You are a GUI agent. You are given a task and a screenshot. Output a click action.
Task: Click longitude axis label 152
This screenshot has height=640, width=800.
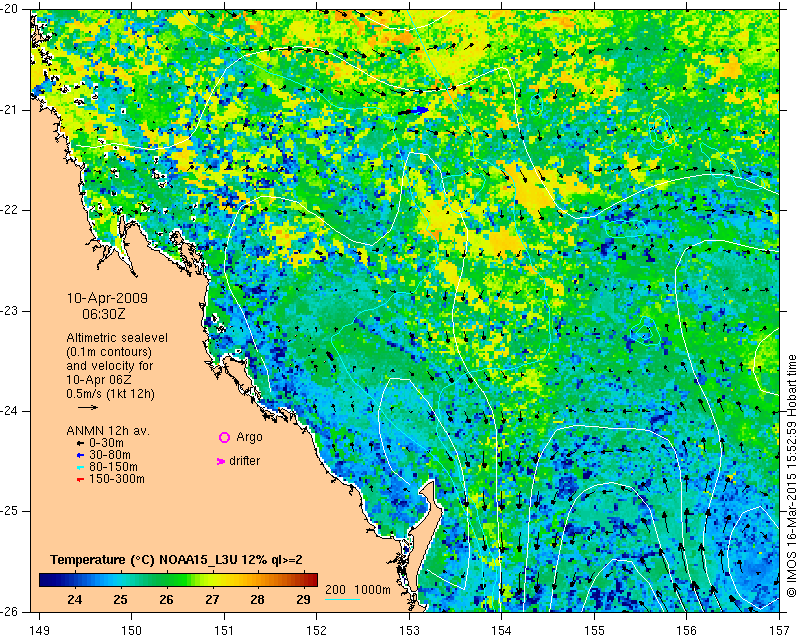[316, 631]
